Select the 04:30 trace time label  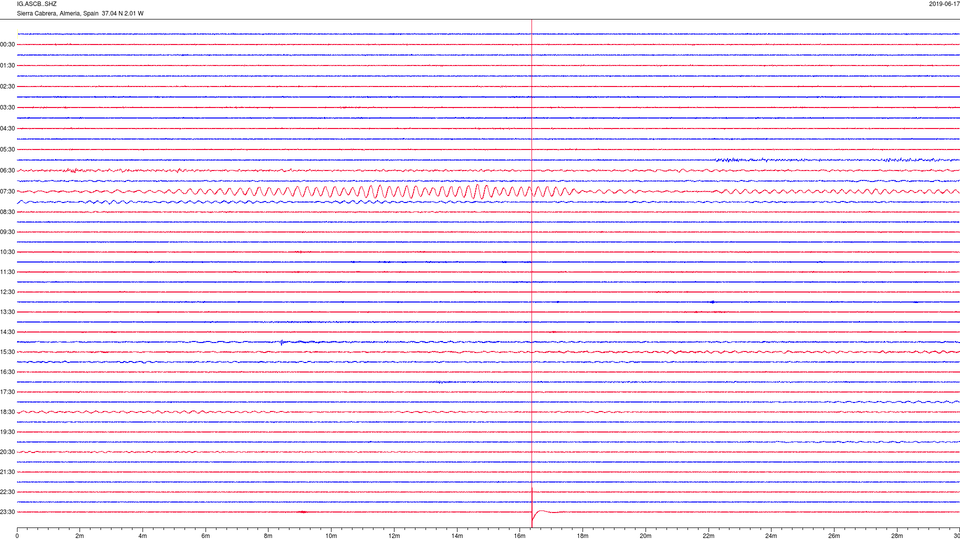(7, 129)
